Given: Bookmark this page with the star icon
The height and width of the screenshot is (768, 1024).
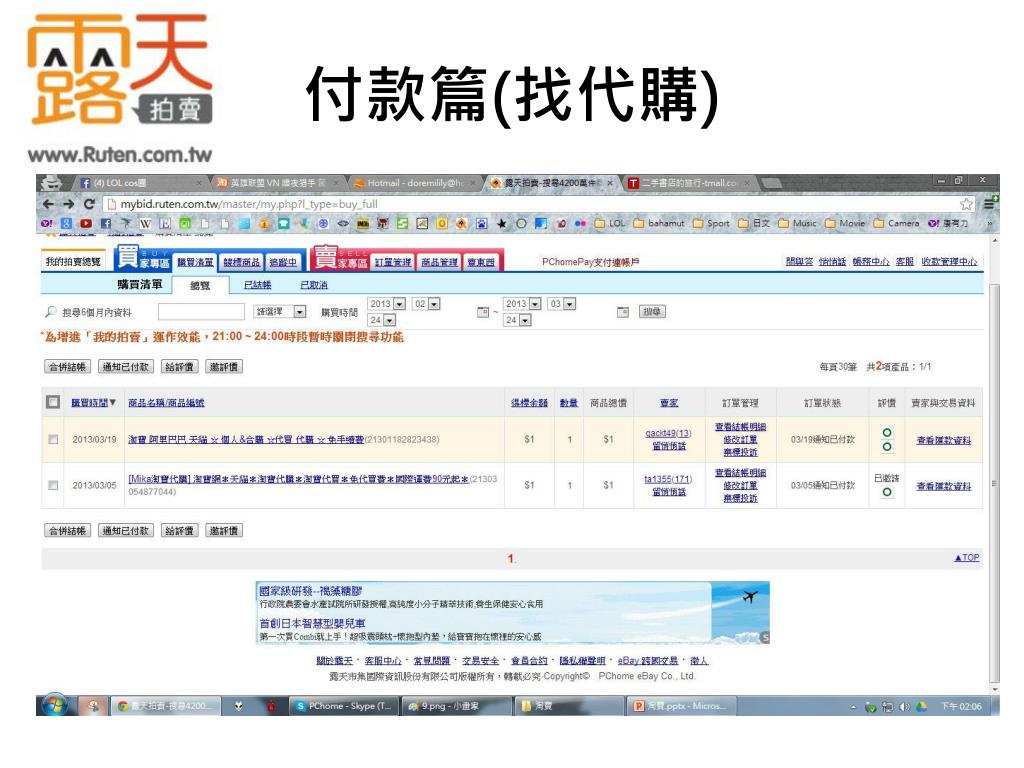Looking at the screenshot, I should pos(967,204).
